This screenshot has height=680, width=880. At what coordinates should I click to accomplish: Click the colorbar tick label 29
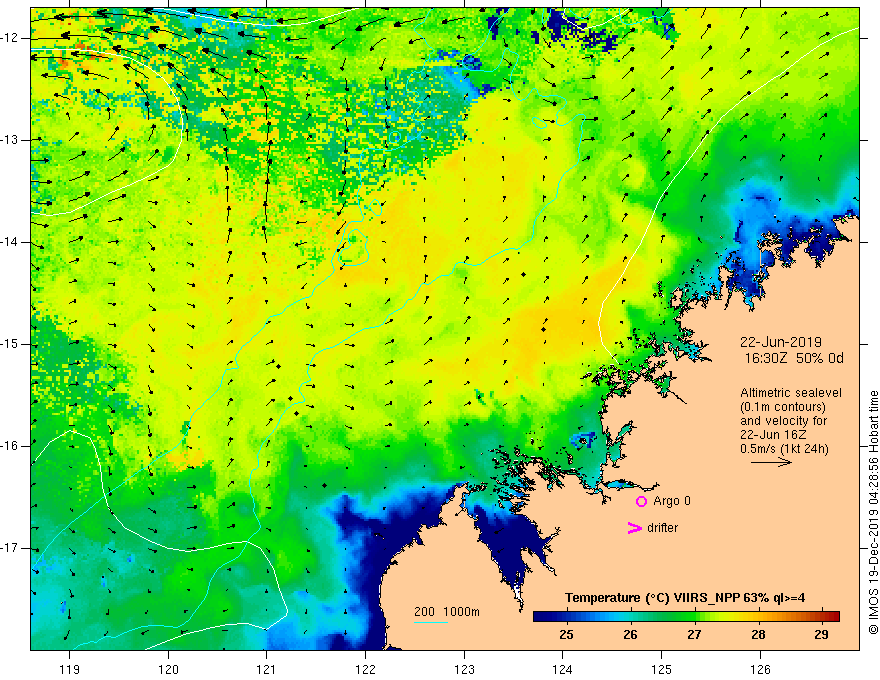click(x=821, y=635)
